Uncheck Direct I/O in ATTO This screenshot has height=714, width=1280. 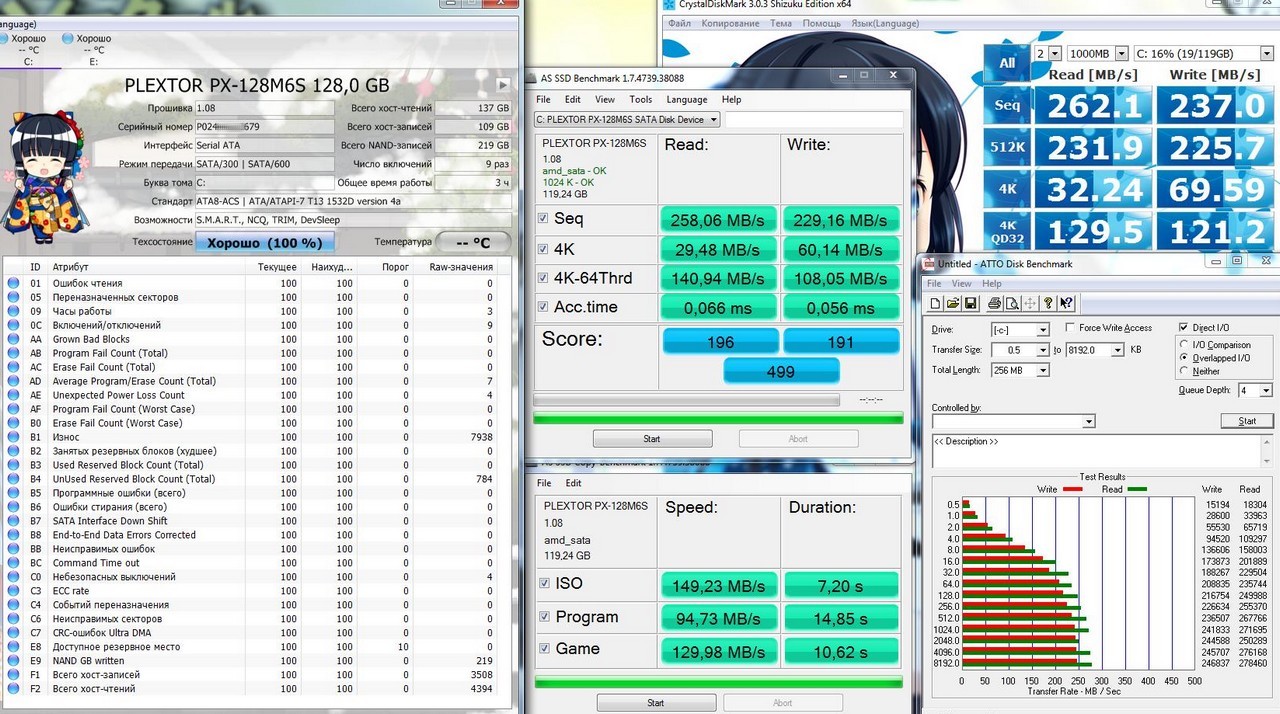click(x=1185, y=328)
